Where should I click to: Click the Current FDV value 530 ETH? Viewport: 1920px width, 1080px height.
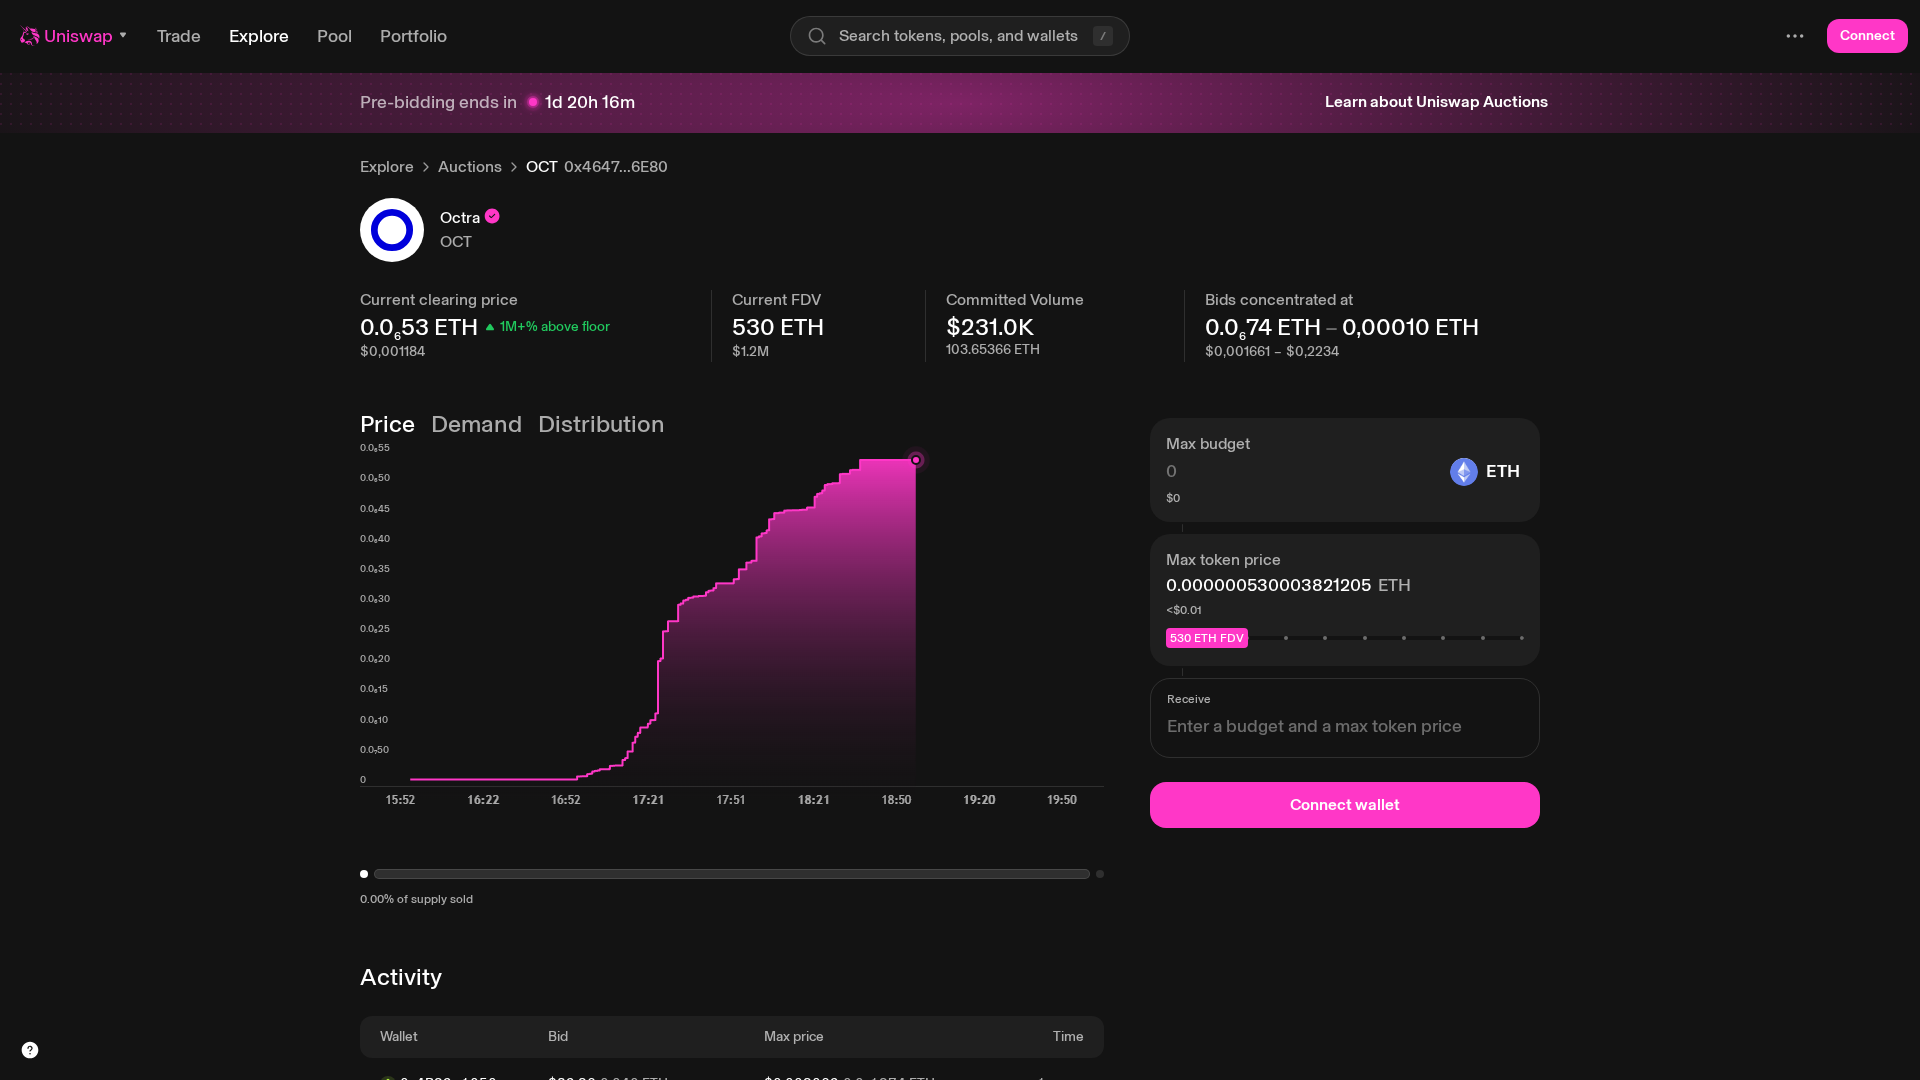(778, 327)
